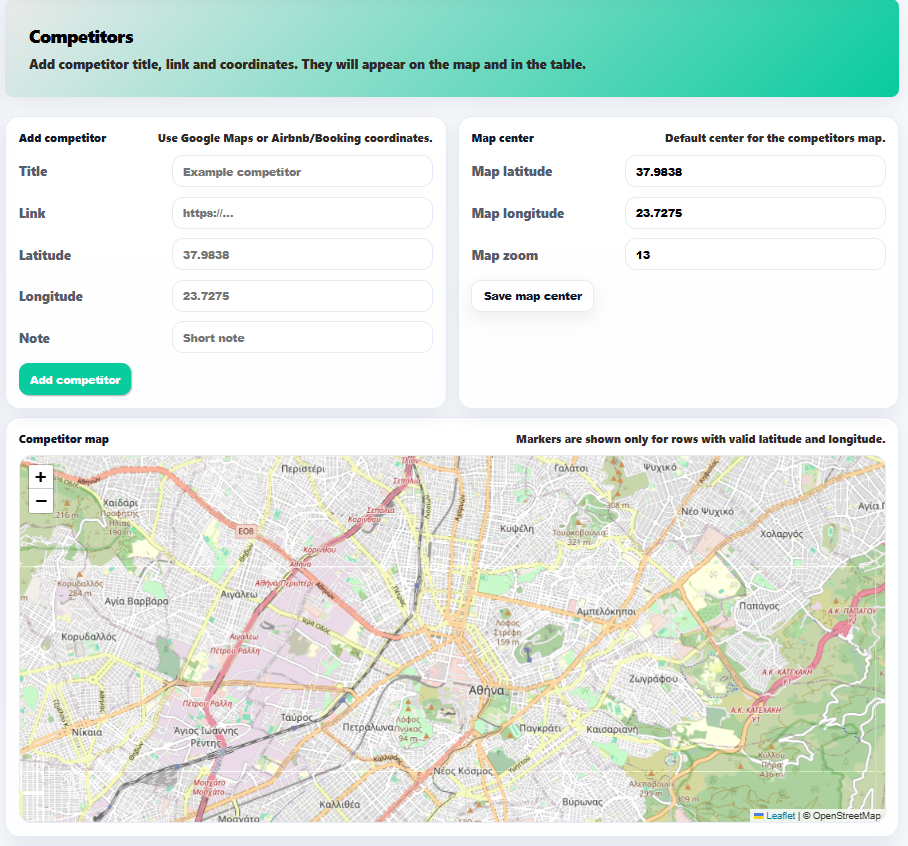908x846 pixels.
Task: Zoom out on the competitor map
Action: point(41,501)
